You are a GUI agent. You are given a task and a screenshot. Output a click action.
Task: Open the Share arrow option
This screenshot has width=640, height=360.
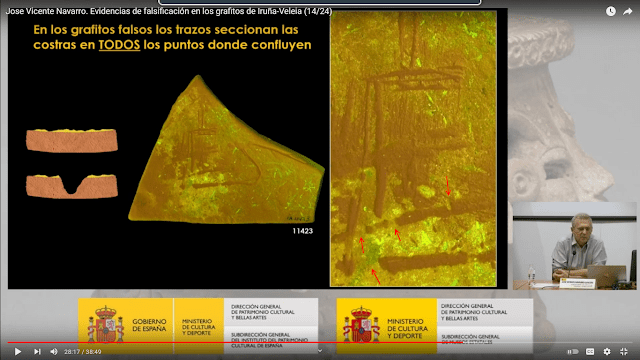coord(627,11)
